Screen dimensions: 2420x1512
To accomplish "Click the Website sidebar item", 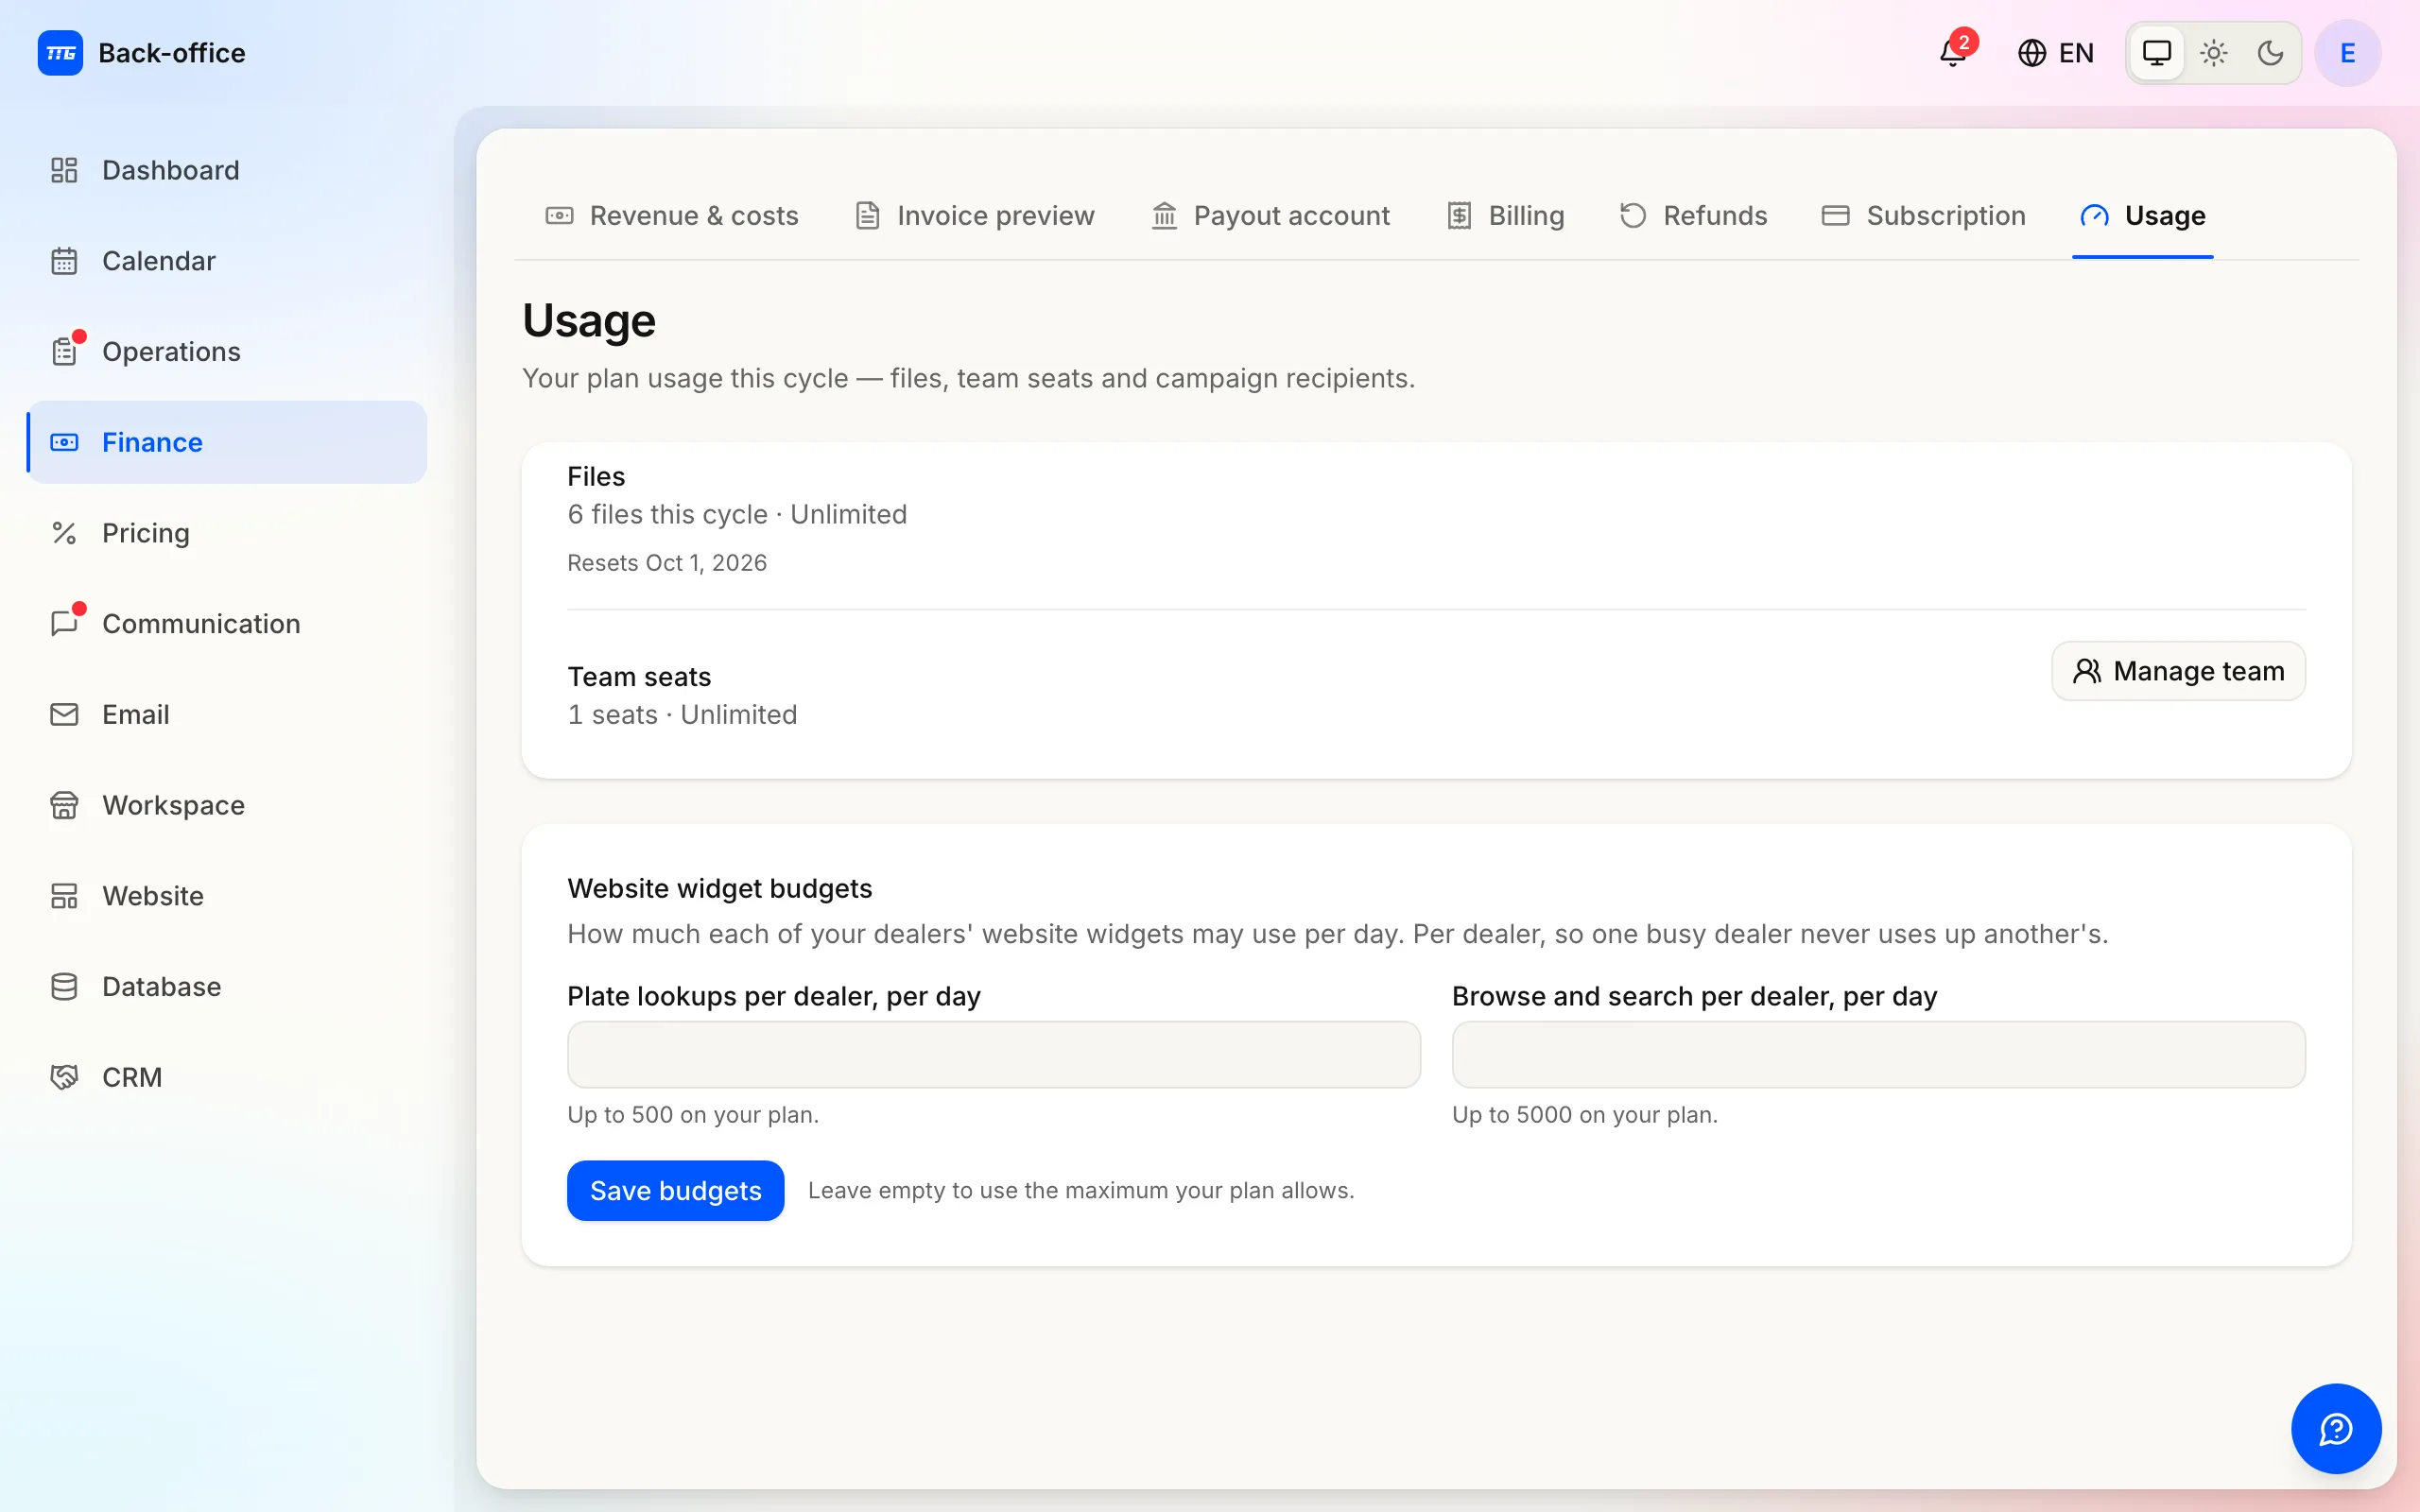I will [x=226, y=896].
